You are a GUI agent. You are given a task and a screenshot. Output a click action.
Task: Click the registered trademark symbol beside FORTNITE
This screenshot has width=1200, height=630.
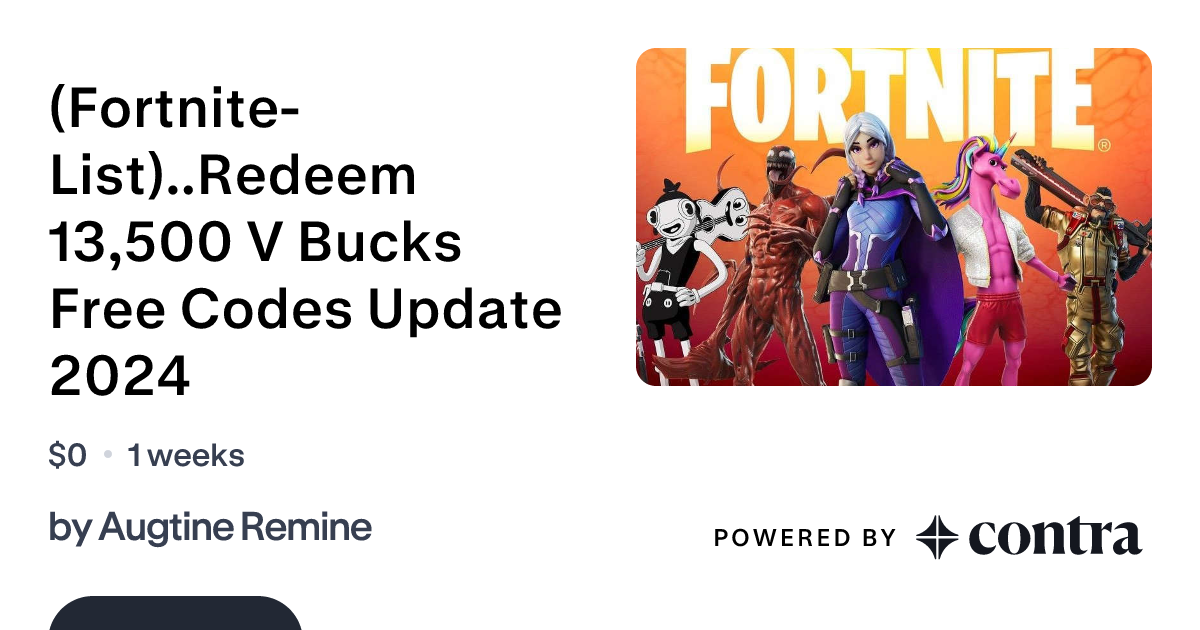(x=1103, y=145)
